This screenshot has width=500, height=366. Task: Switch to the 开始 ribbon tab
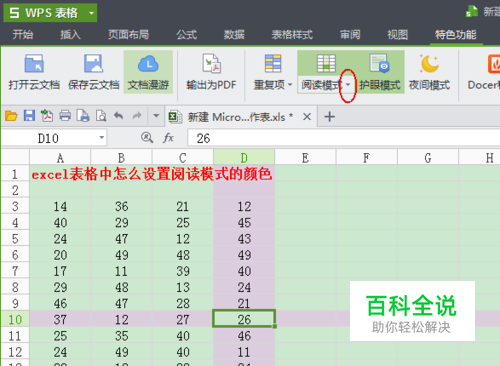click(23, 35)
